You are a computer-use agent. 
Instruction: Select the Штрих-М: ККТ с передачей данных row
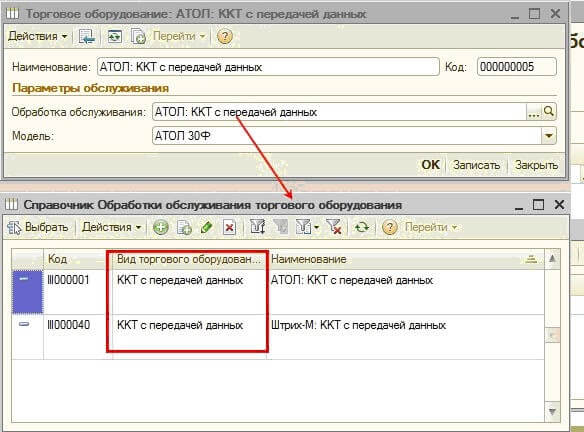tap(277, 337)
